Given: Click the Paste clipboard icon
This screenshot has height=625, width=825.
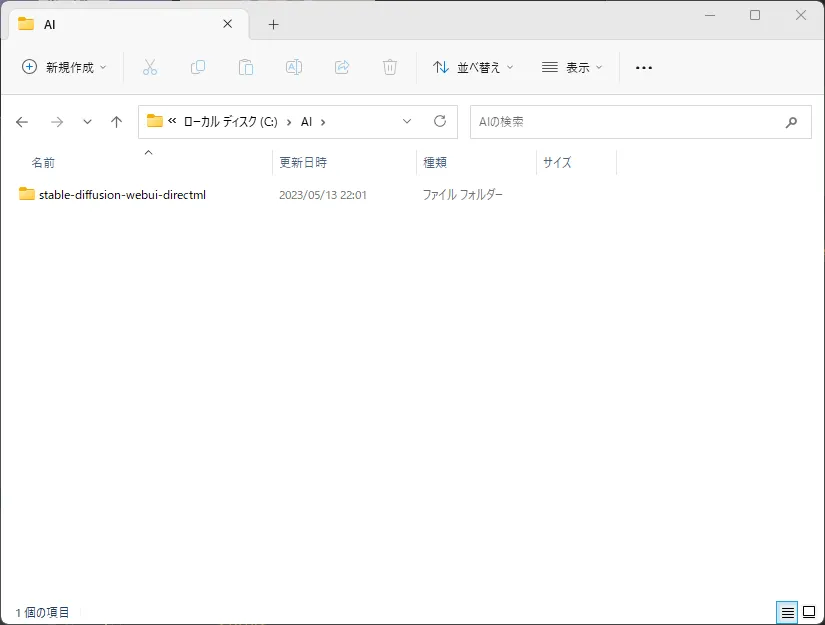Looking at the screenshot, I should click(x=246, y=67).
